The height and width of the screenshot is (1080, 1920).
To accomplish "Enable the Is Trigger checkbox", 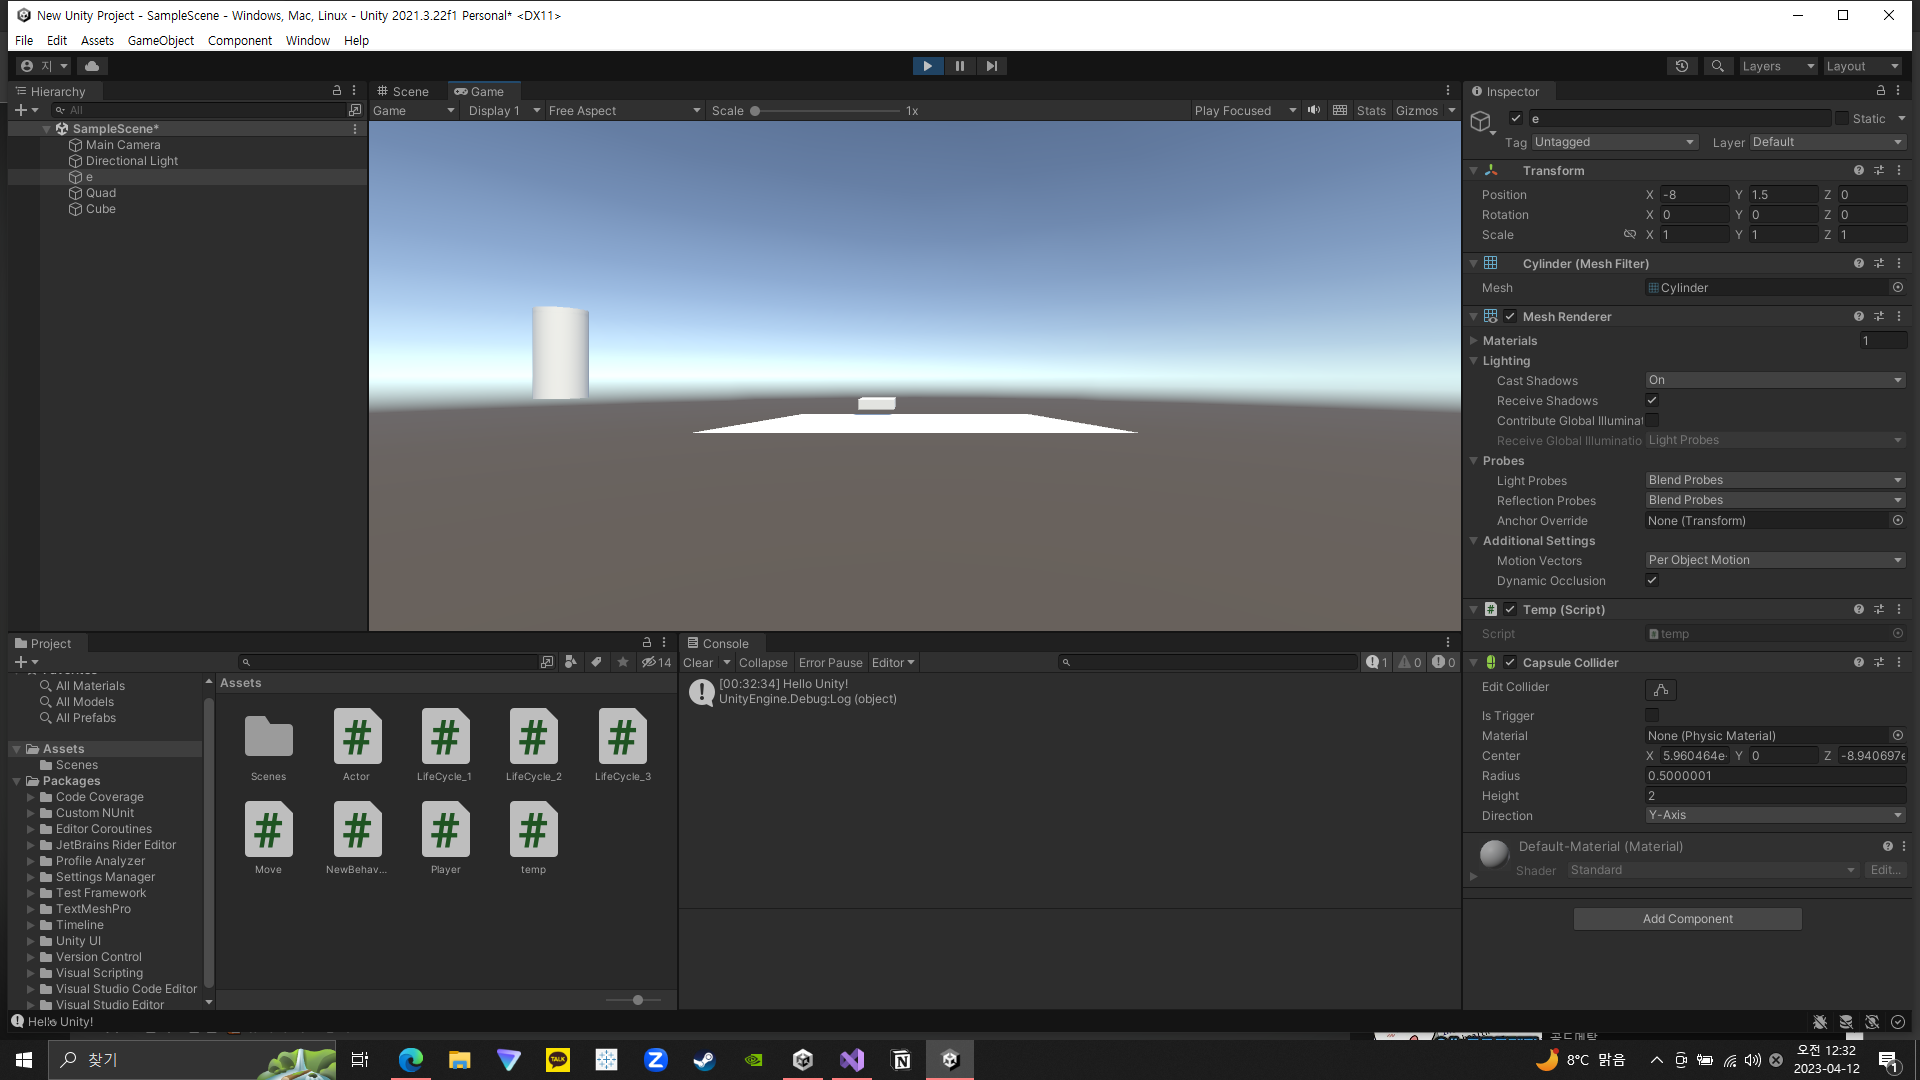I will tap(1652, 715).
